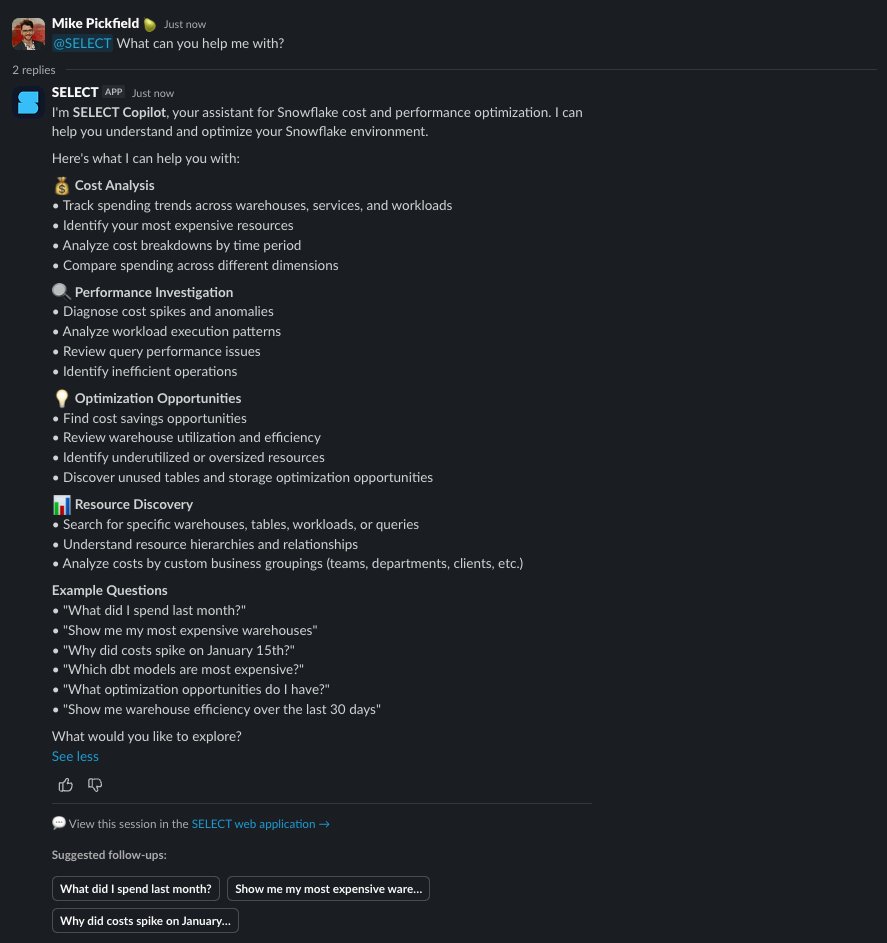Click the label emoji beside Mike Pickfield's name
Viewport: 887px width, 943px height.
click(149, 23)
